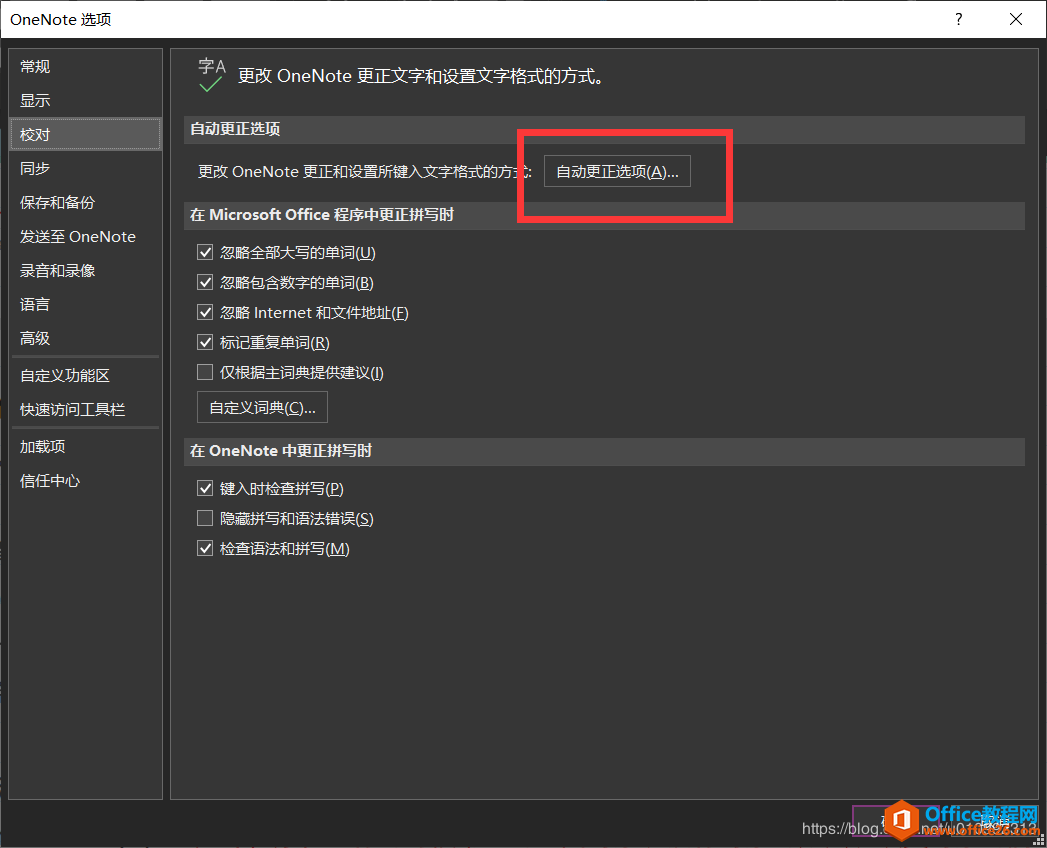1047x848 pixels.
Task: Uncheck 忽略 Internet 和文件地址
Action: [205, 312]
